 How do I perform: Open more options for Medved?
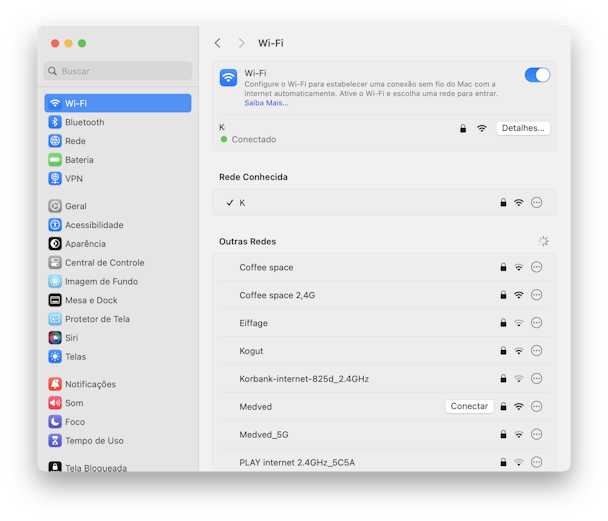coord(536,406)
